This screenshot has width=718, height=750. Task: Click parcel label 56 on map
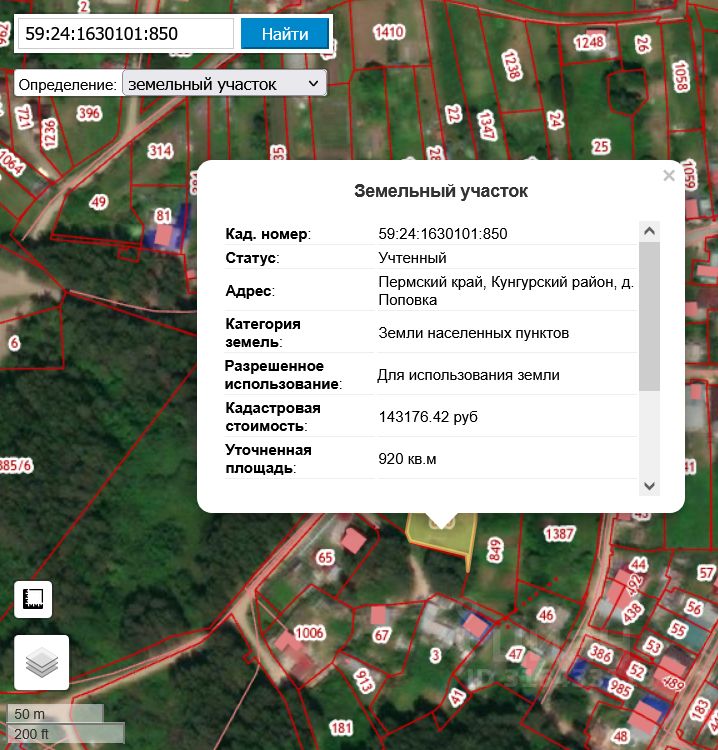(x=693, y=607)
